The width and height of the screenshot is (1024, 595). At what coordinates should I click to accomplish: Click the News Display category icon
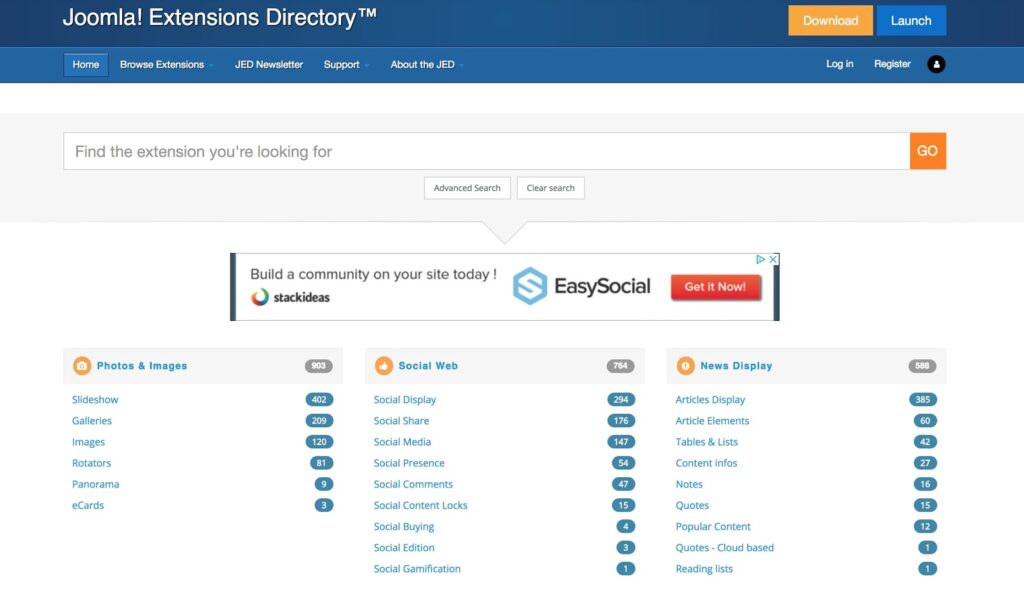click(686, 366)
